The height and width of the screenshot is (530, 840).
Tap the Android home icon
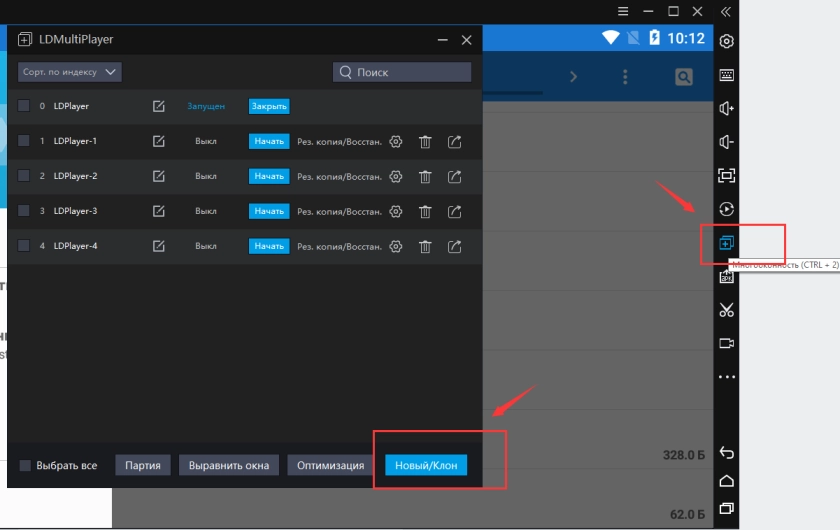[x=726, y=481]
